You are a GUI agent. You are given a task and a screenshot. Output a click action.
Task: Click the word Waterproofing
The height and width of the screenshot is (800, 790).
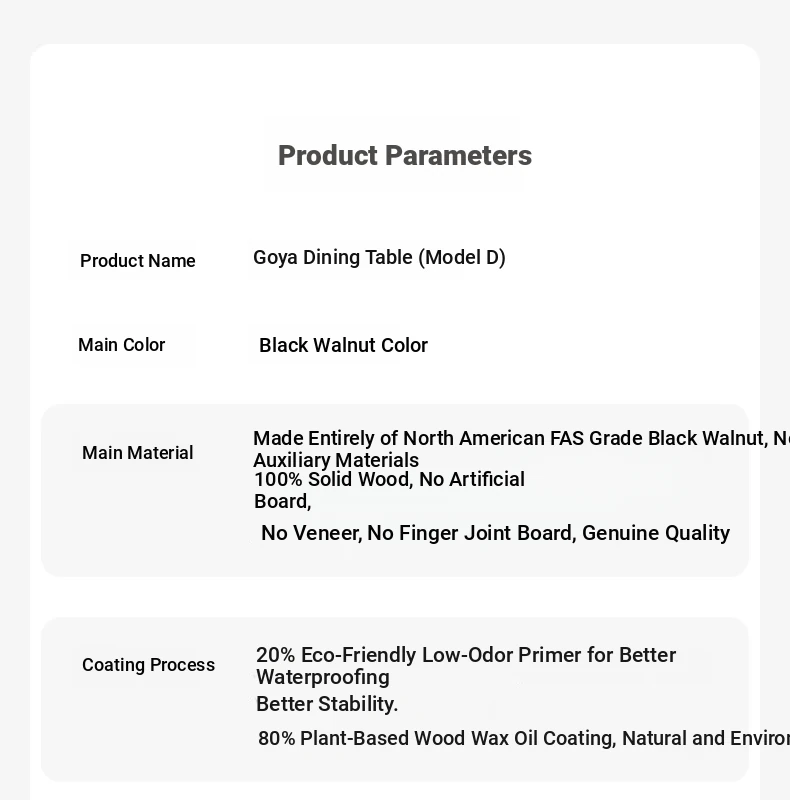(x=322, y=678)
